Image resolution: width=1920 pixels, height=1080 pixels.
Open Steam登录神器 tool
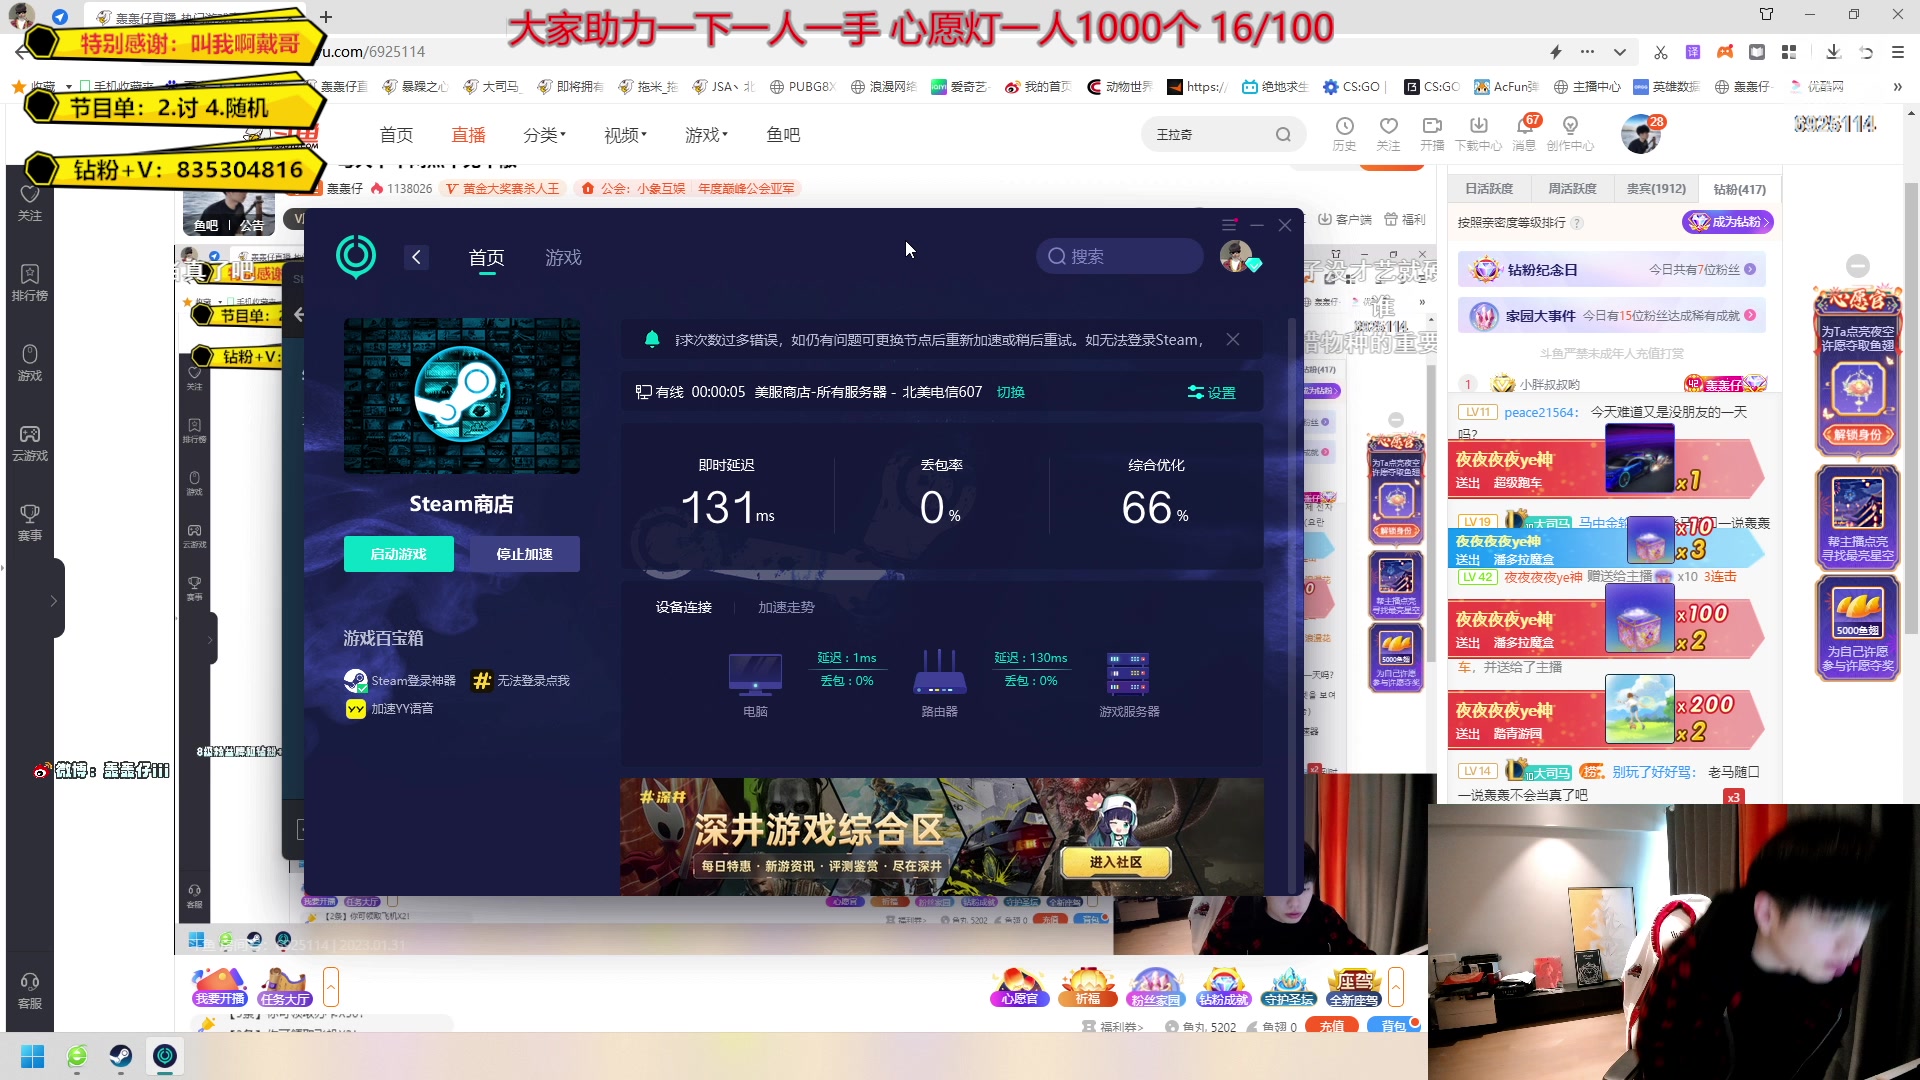(x=400, y=681)
